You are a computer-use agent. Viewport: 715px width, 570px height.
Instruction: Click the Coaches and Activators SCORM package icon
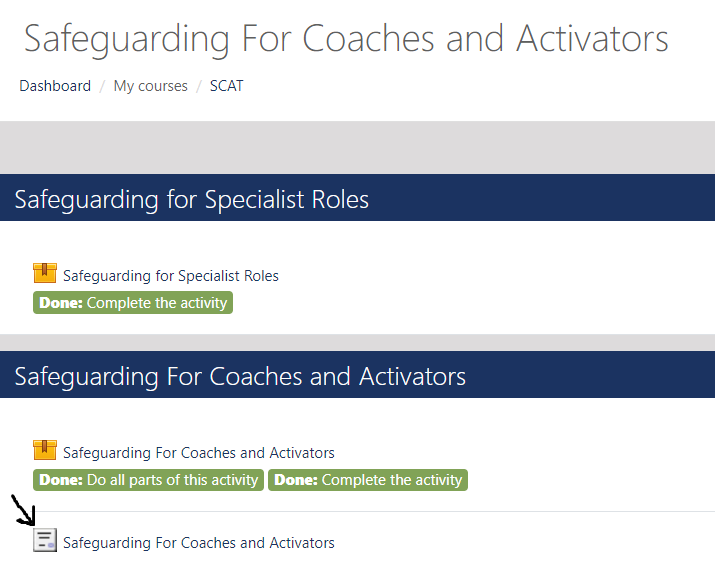pos(45,450)
